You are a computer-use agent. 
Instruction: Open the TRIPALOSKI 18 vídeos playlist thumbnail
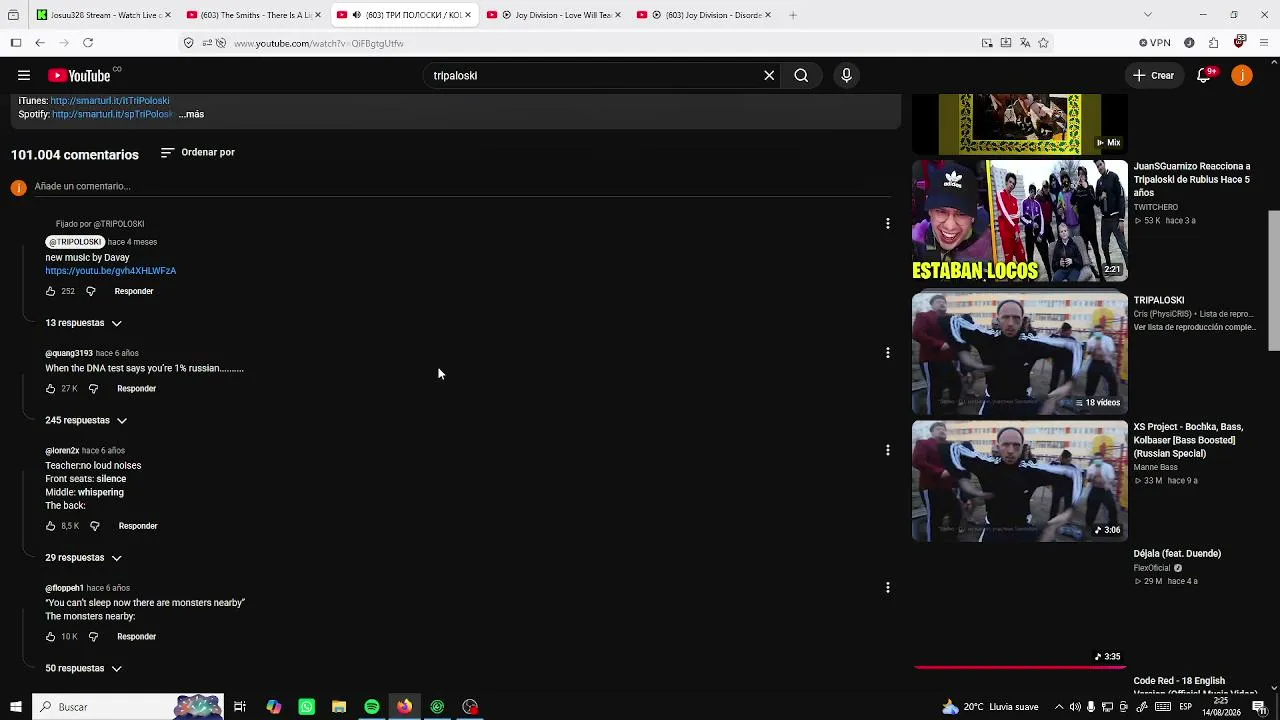coord(1019,352)
